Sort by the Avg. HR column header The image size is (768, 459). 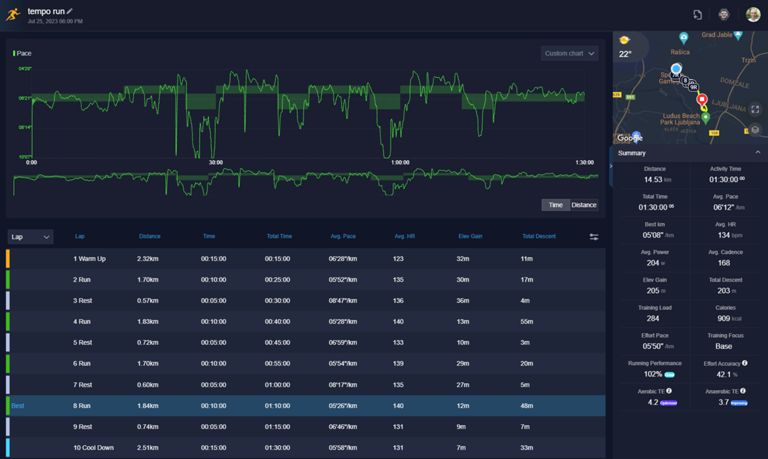pos(405,237)
